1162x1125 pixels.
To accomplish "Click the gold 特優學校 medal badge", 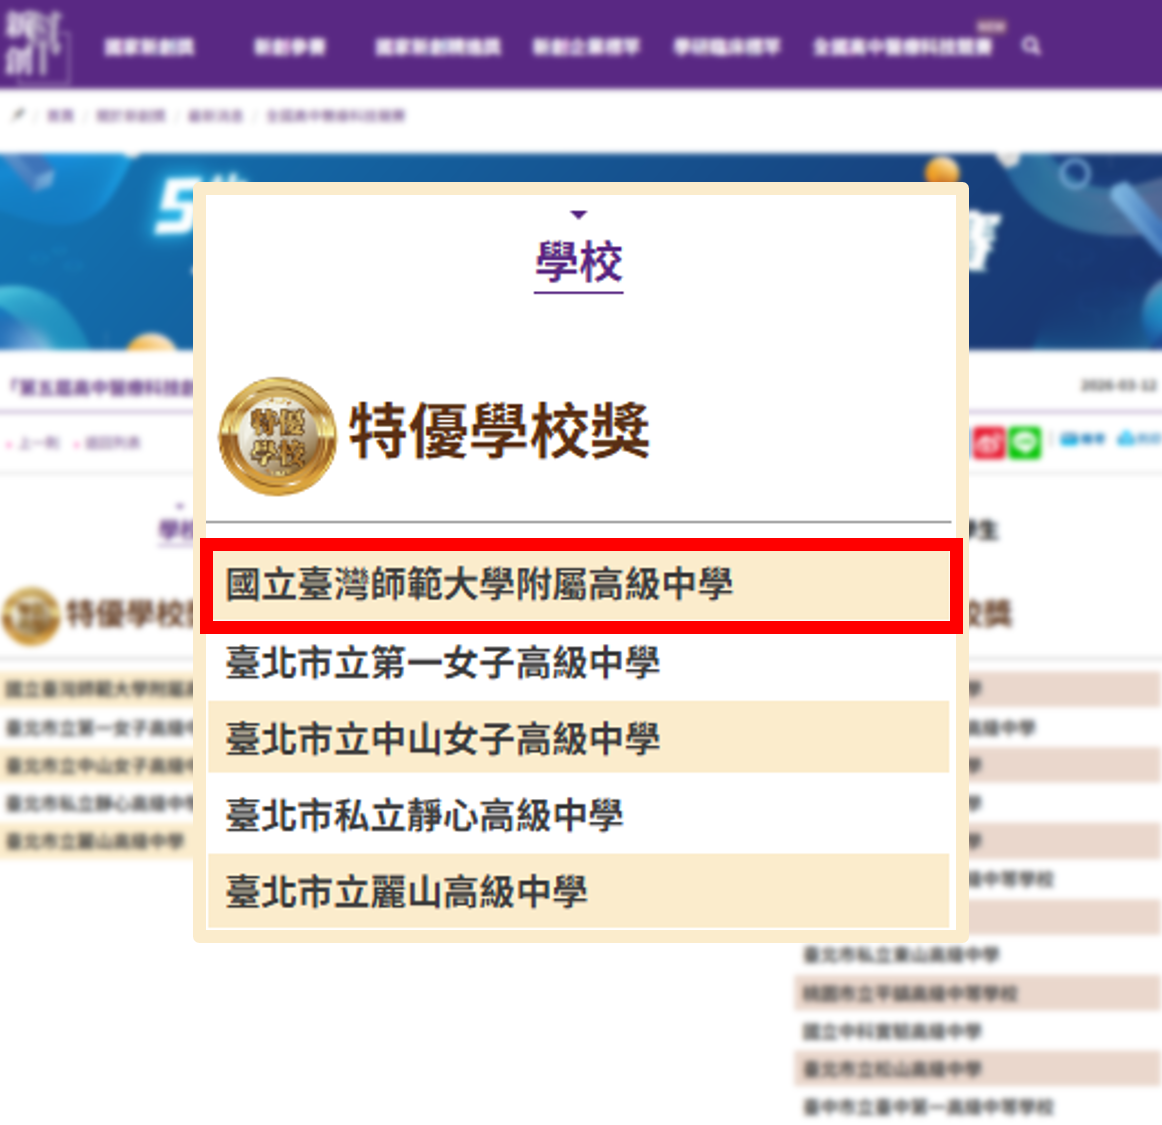I will [x=277, y=436].
